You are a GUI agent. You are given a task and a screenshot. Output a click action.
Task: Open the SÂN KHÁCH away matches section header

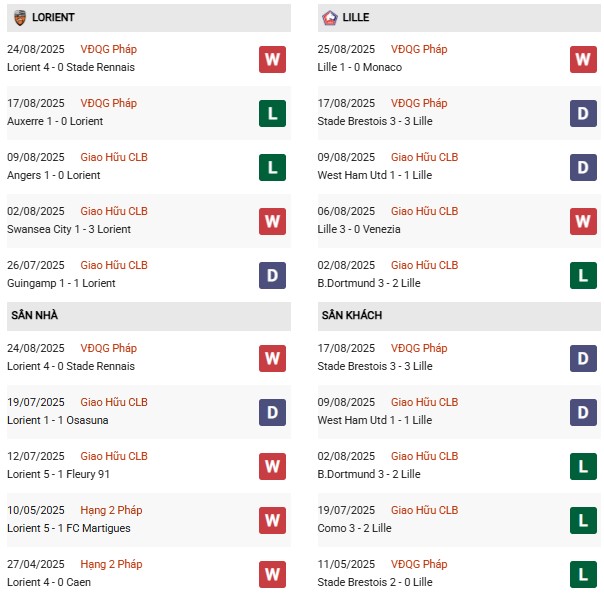click(351, 315)
